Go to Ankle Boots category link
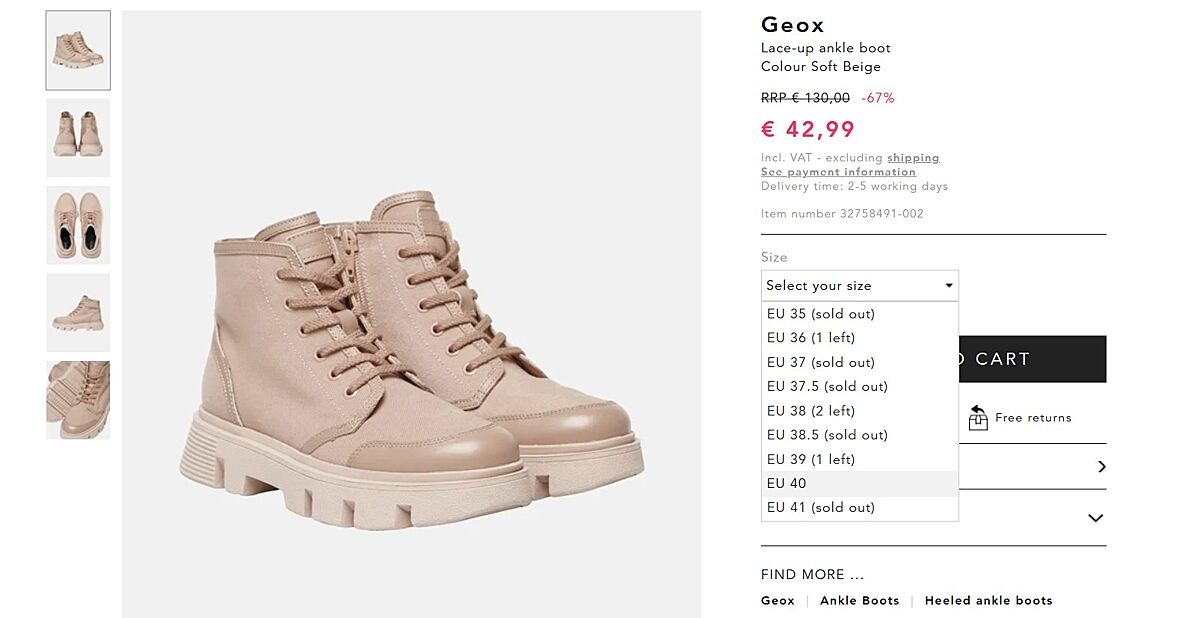The height and width of the screenshot is (618, 1200). click(x=859, y=601)
